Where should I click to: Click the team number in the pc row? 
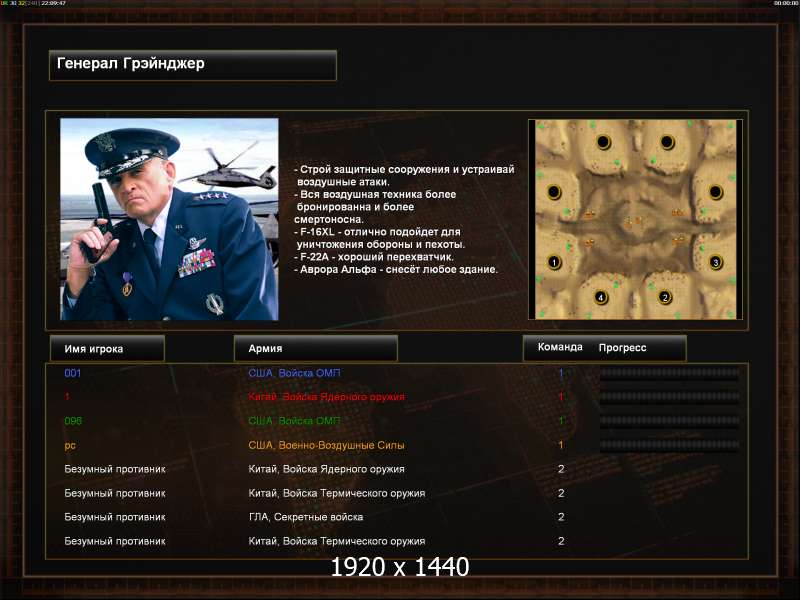point(561,445)
